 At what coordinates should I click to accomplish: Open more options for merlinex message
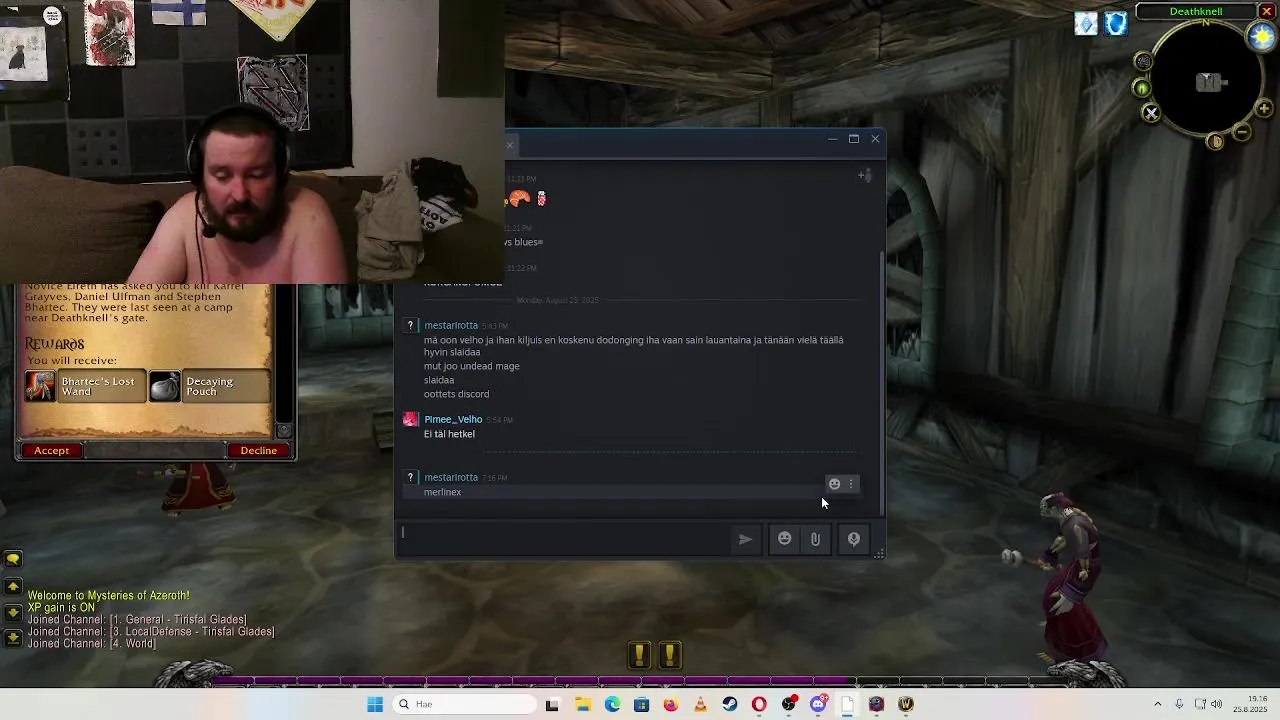(x=851, y=484)
